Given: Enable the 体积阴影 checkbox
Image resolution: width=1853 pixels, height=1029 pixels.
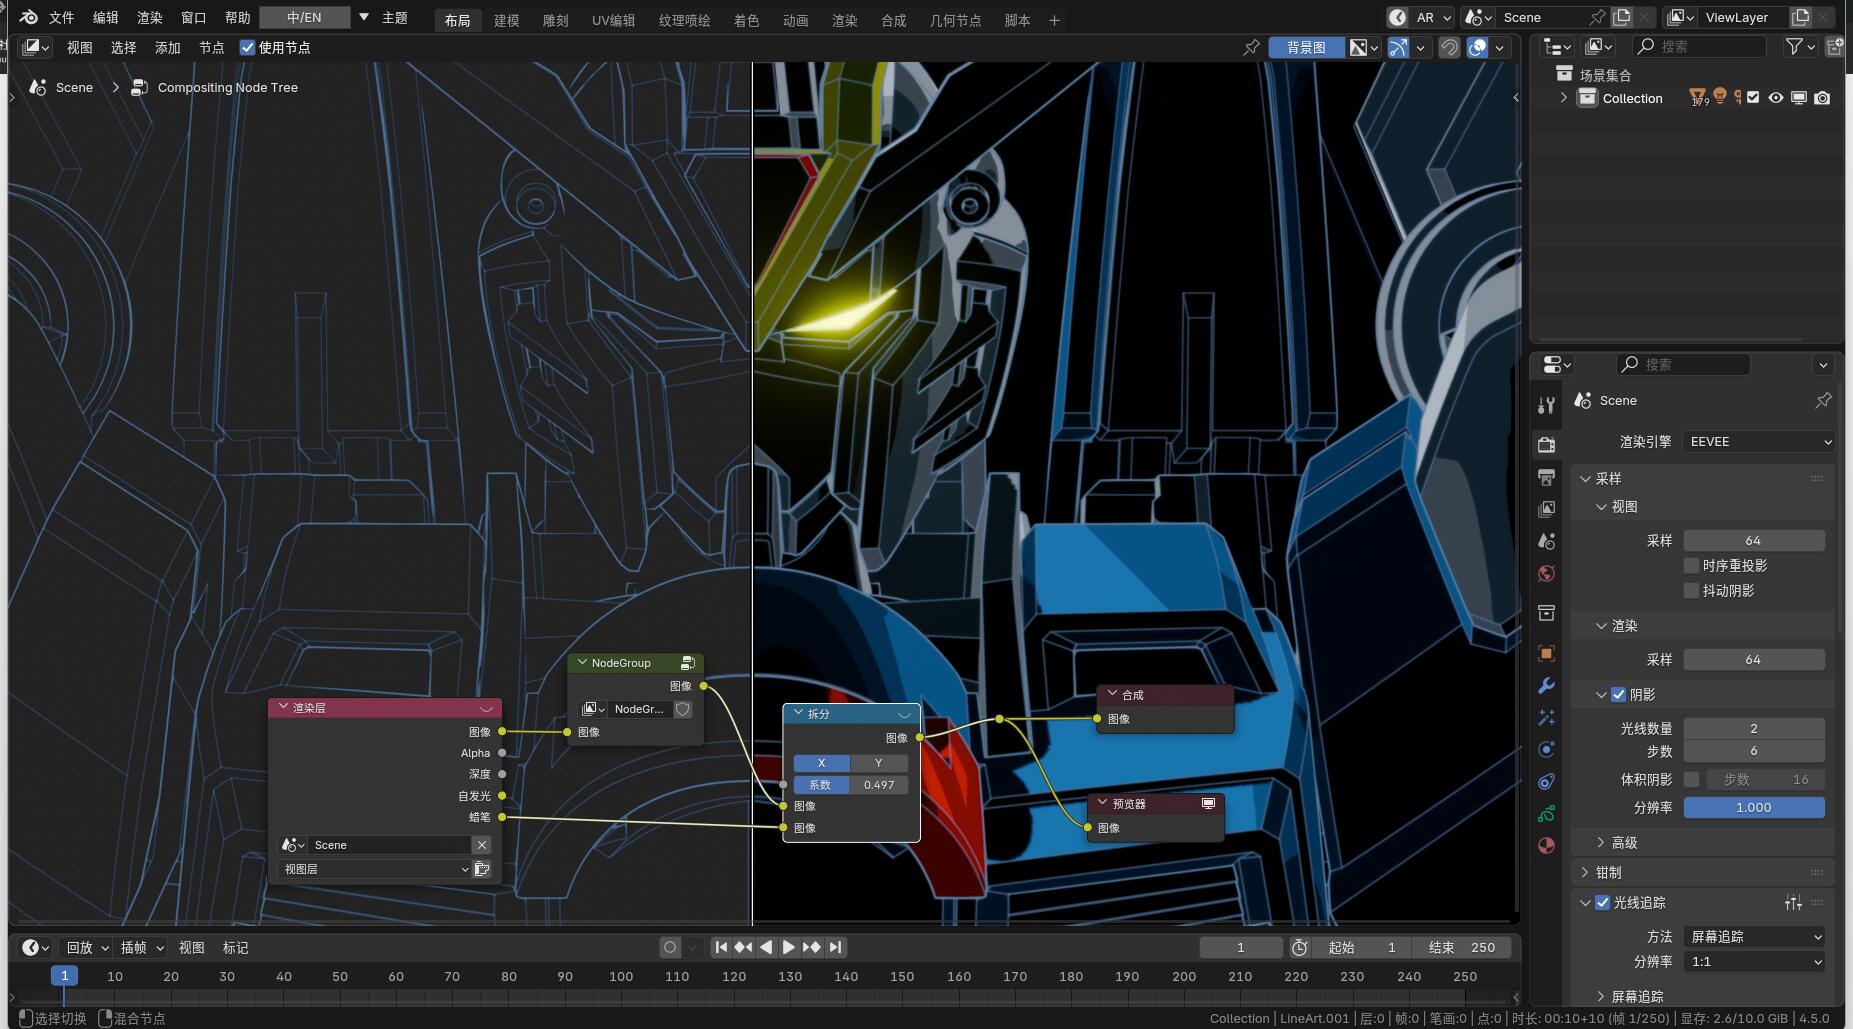Looking at the screenshot, I should click(1692, 779).
